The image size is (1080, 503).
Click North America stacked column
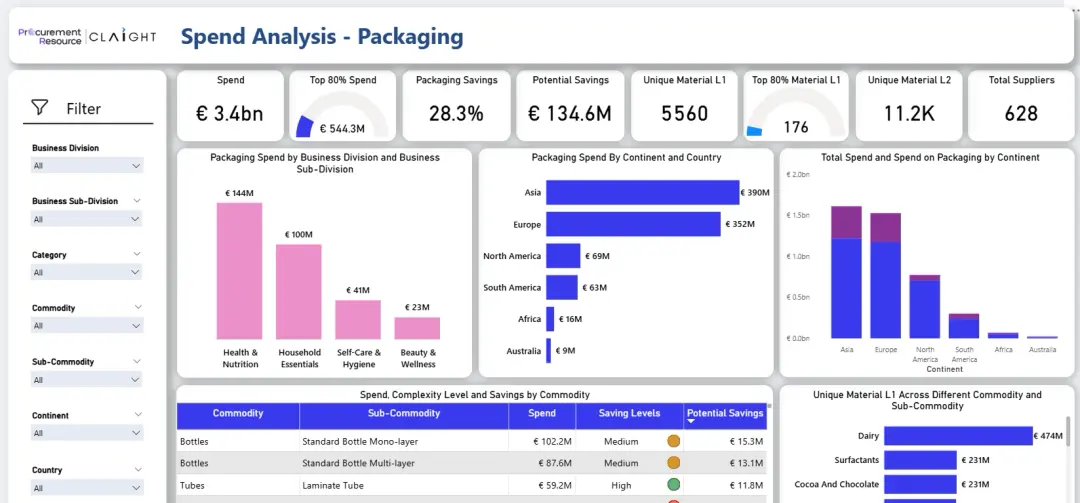925,307
